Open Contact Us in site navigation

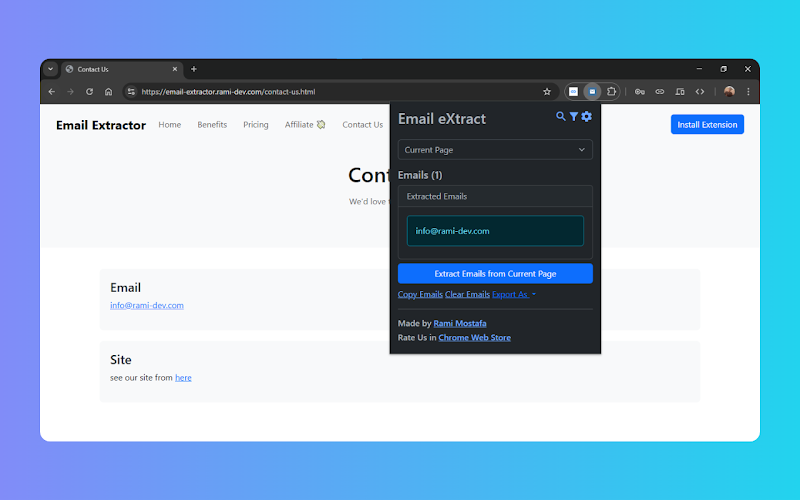pyautogui.click(x=362, y=125)
